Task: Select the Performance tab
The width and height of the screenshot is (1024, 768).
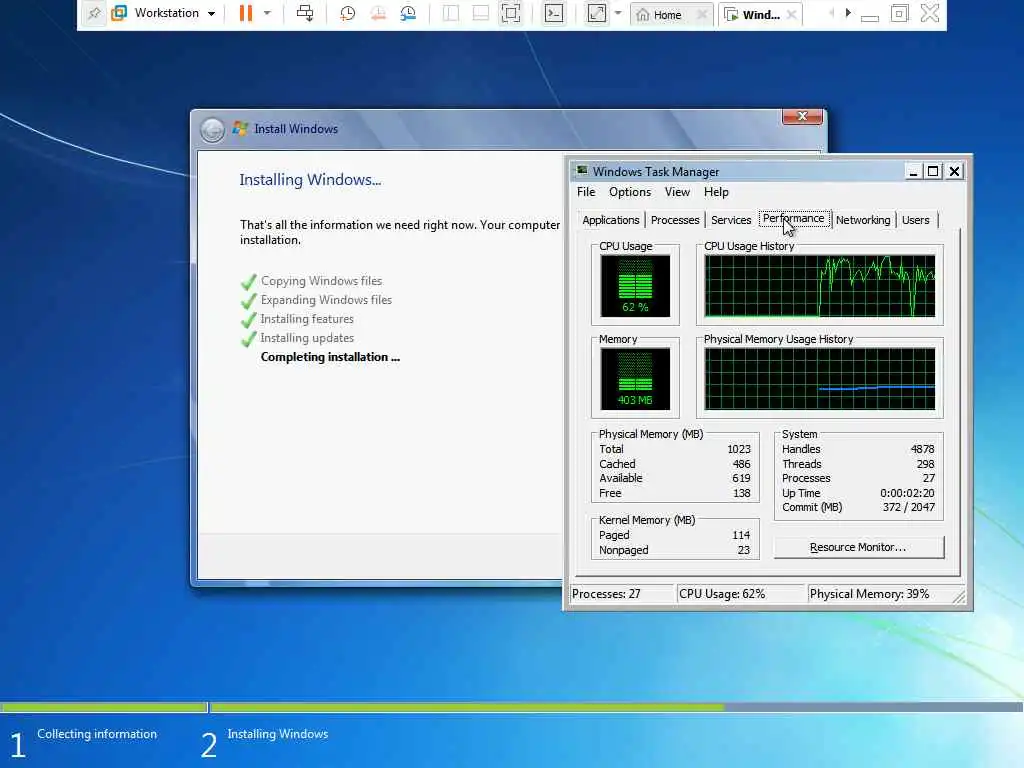Action: point(794,219)
